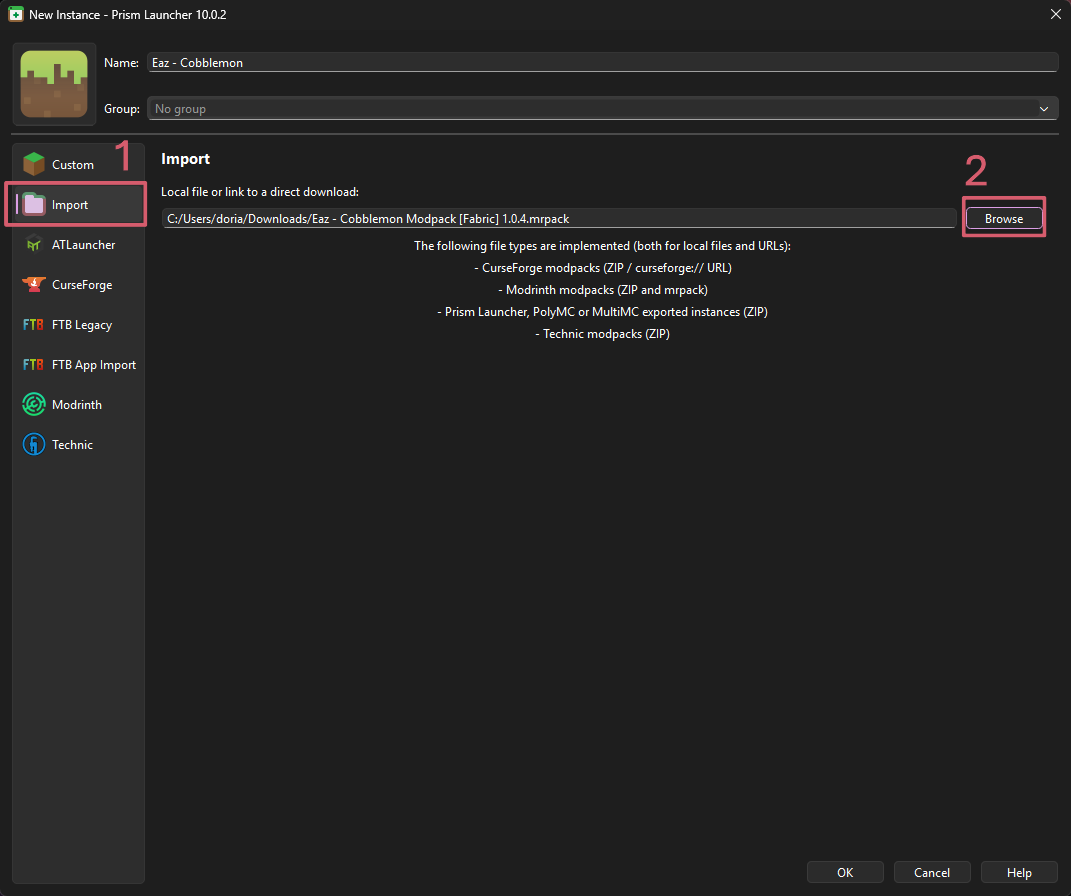The image size is (1071, 896).
Task: Select the green Modrinth wrench icon
Action: (34, 404)
